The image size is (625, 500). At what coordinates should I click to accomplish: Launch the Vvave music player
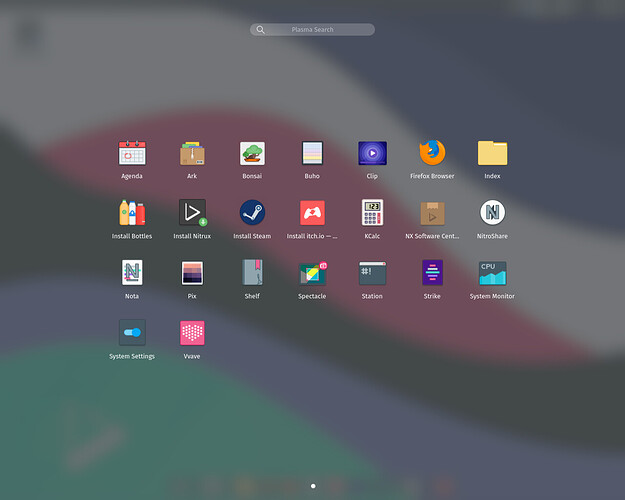[192, 333]
